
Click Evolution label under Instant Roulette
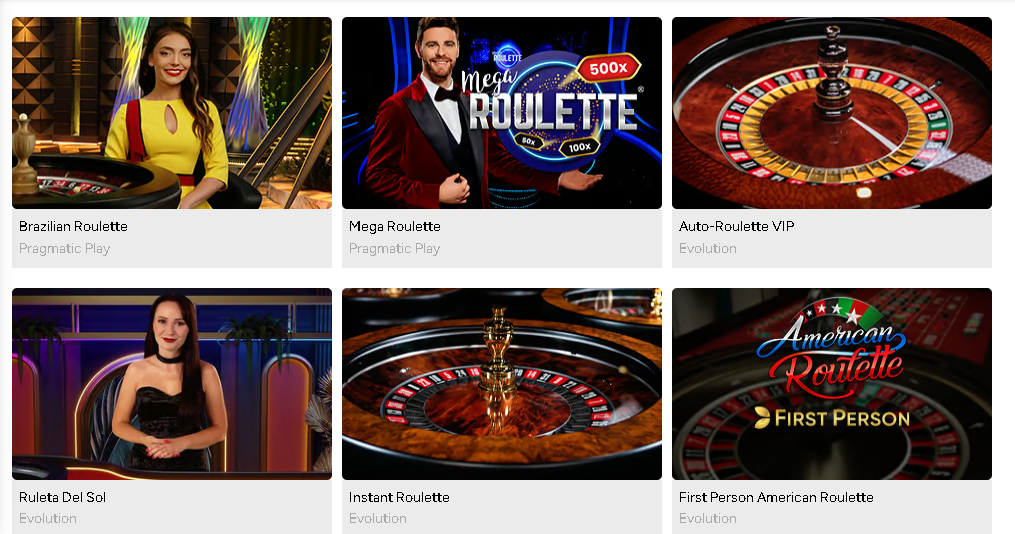[378, 518]
